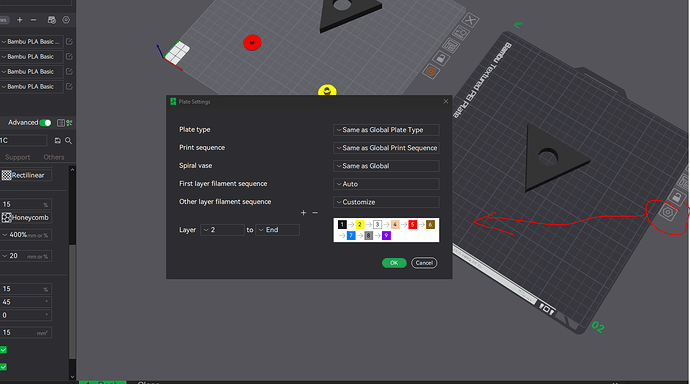The image size is (690, 384).
Task: Click the search settings magnifier icon
Action: pos(68,141)
